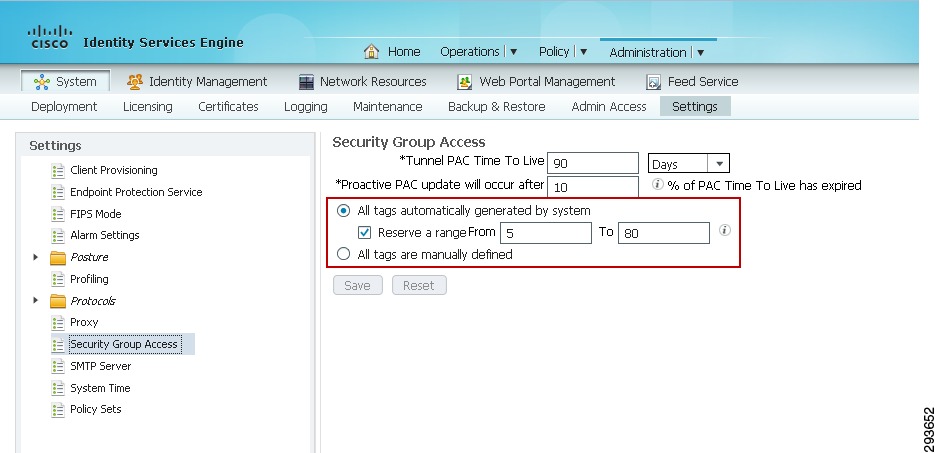Switch to the Identity Management tab
This screenshot has height=453, width=935.
[208, 82]
